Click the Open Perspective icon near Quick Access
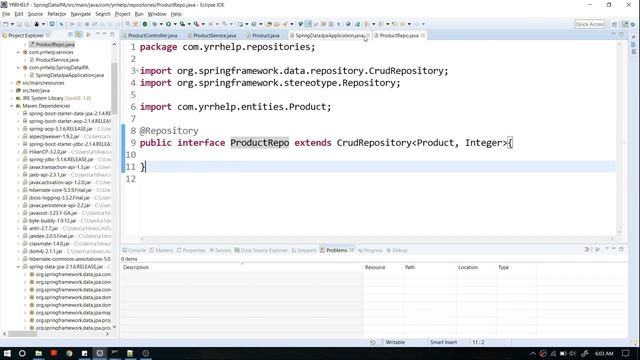 click(x=614, y=24)
